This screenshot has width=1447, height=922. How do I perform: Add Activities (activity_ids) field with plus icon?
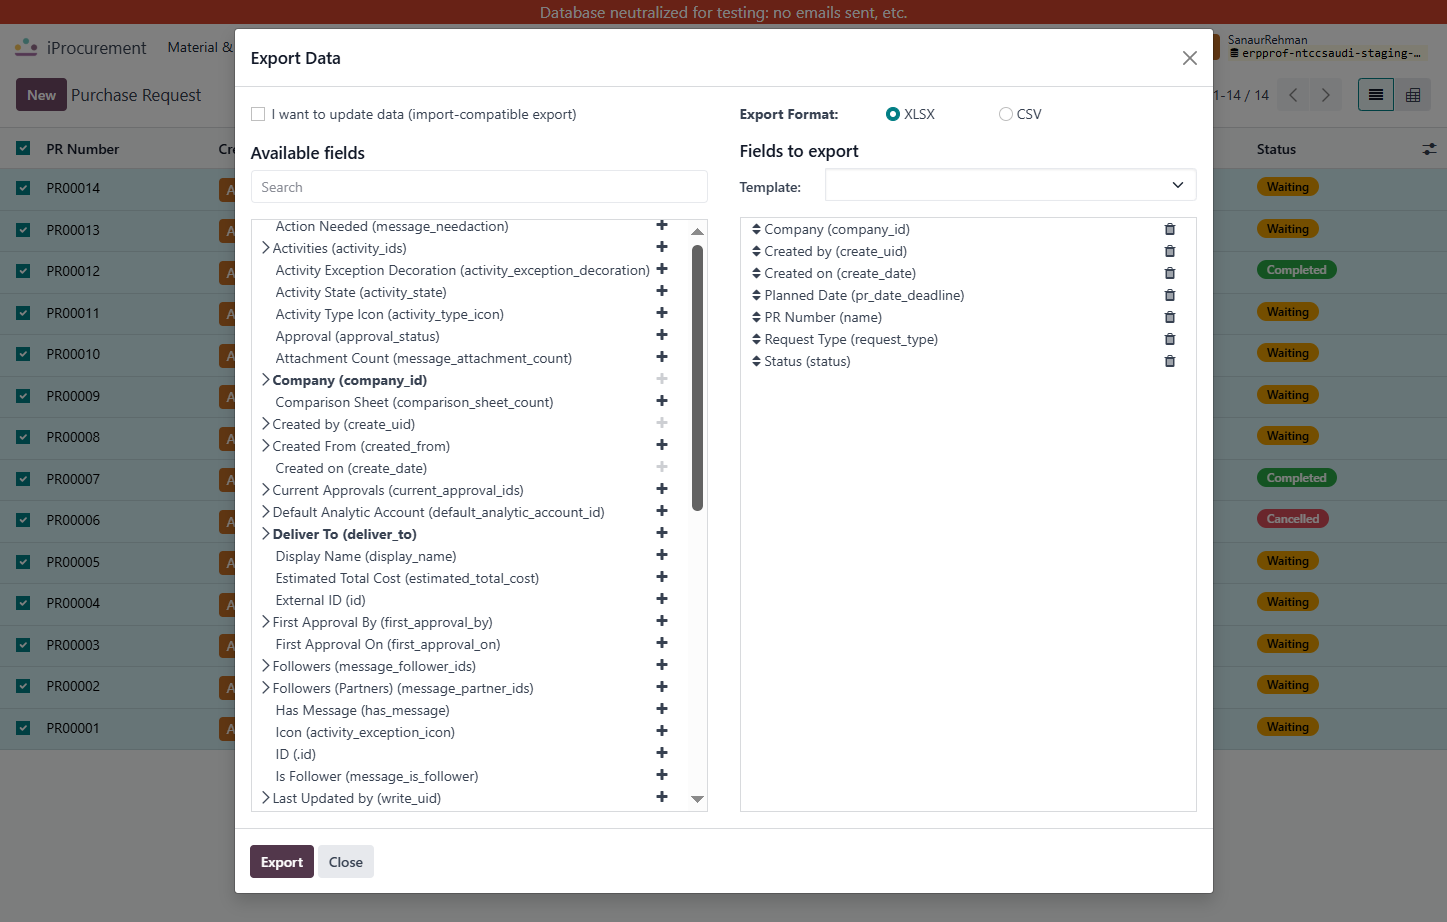[662, 247]
